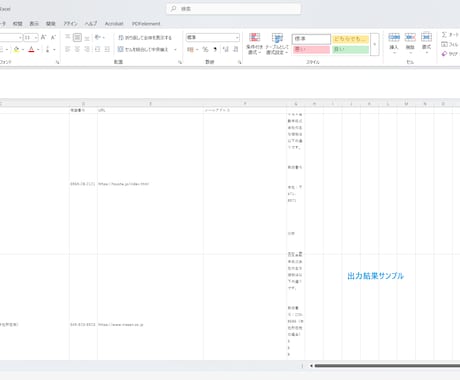Click the scroll-left arrow of horizontal scrollbar
The image size is (460, 380).
pos(311,366)
